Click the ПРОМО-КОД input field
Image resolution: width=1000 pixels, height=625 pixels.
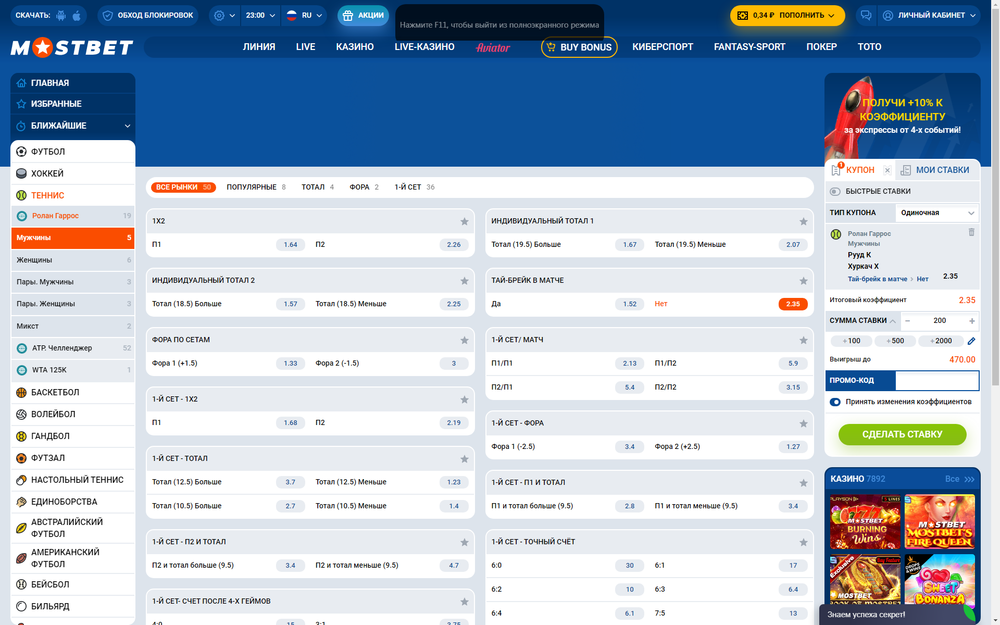[x=937, y=381]
